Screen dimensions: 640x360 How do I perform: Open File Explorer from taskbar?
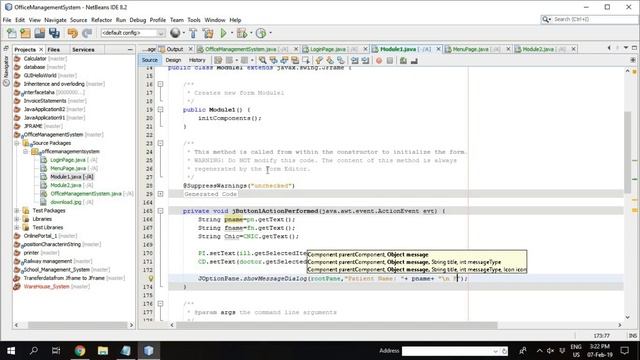click(x=103, y=351)
